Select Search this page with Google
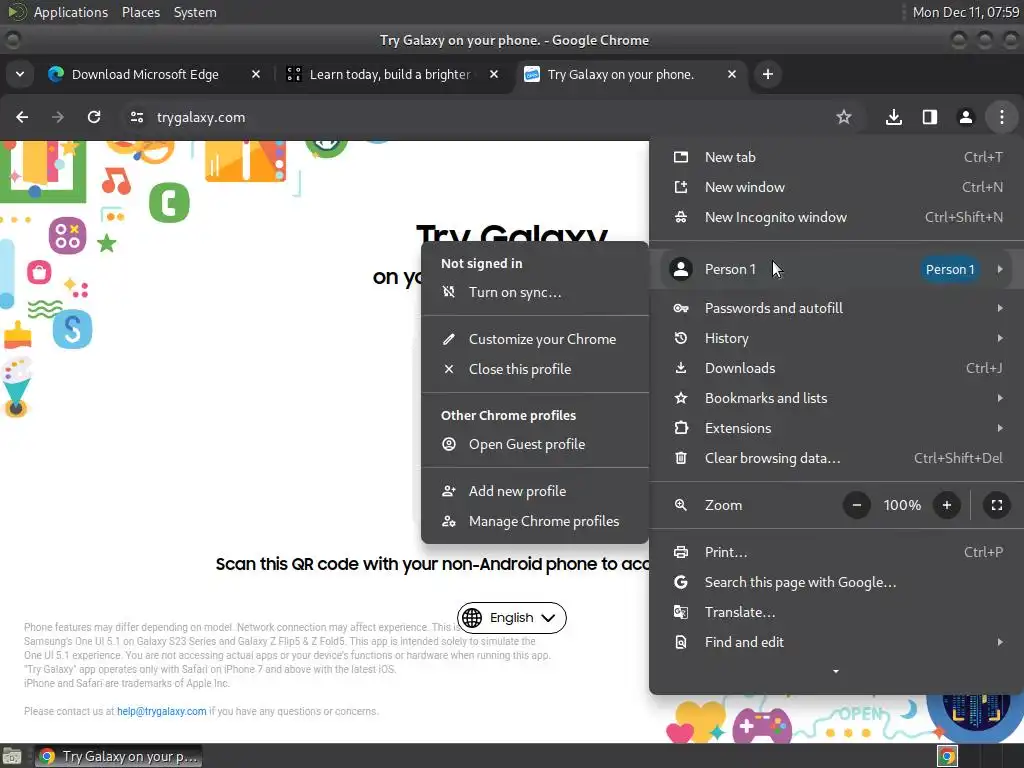1024x768 pixels. (836, 583)
